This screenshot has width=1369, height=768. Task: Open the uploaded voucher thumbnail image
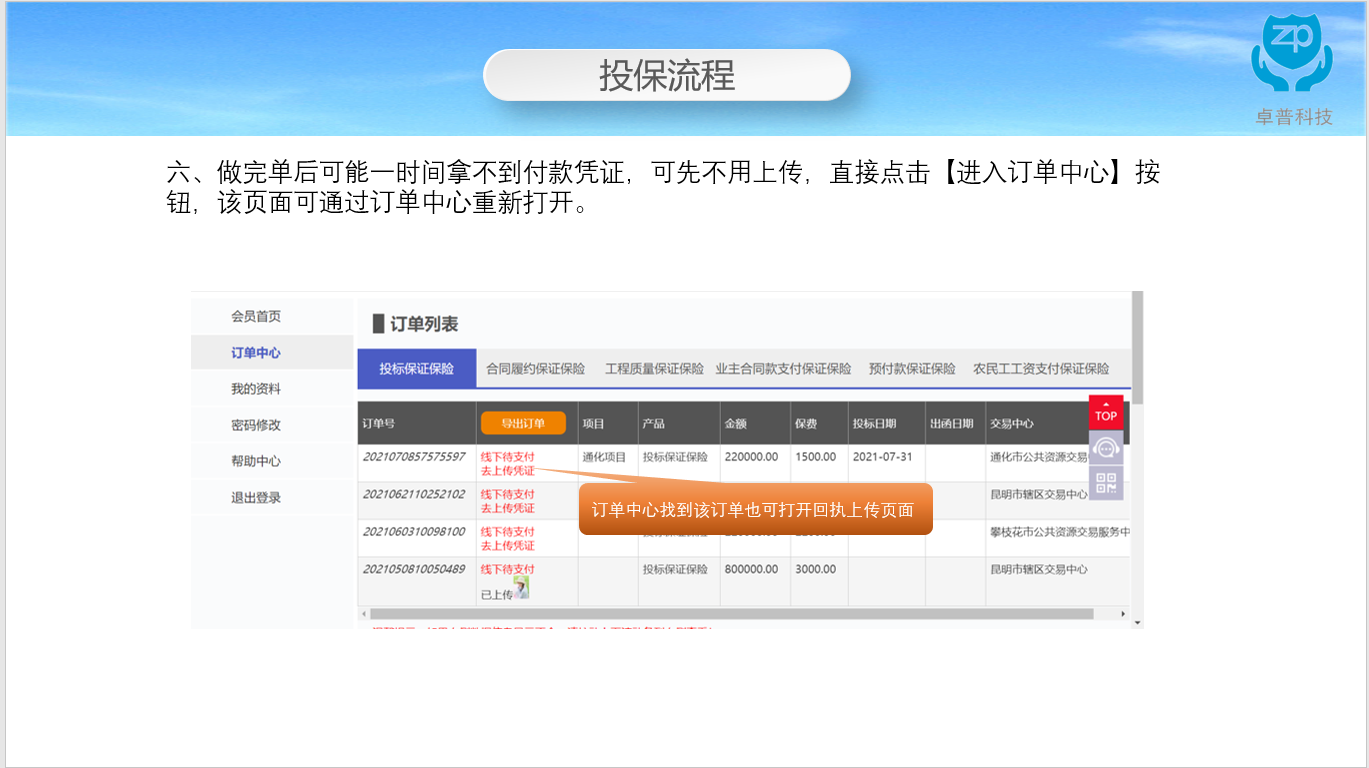tap(521, 588)
